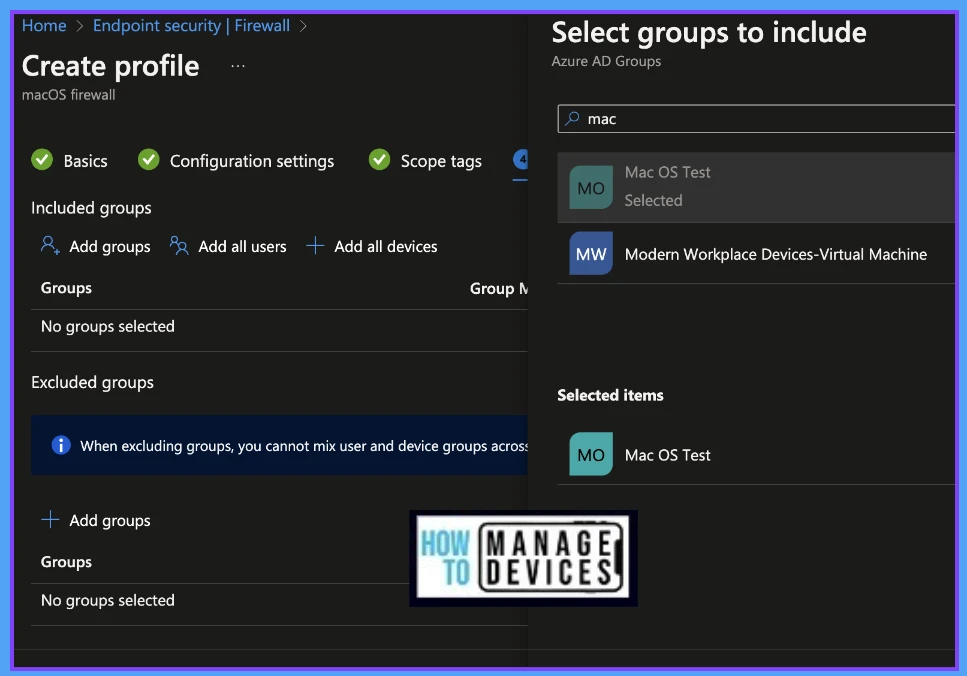Click the two-people icon for Add all users
This screenshot has height=676, width=967.
179,245
